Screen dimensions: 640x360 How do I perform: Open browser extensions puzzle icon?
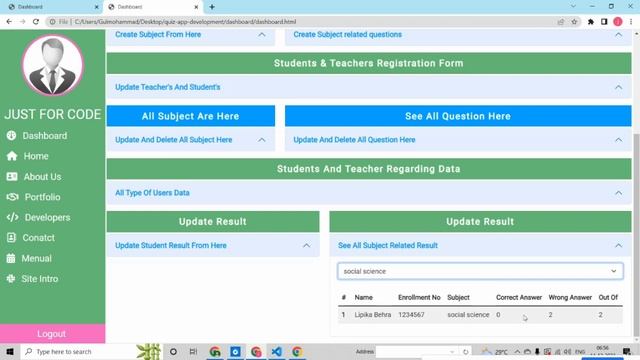pos(591,22)
